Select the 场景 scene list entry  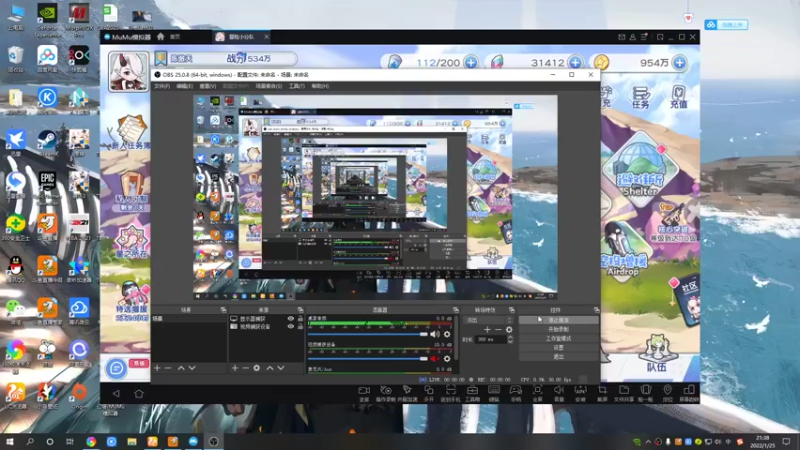point(189,318)
